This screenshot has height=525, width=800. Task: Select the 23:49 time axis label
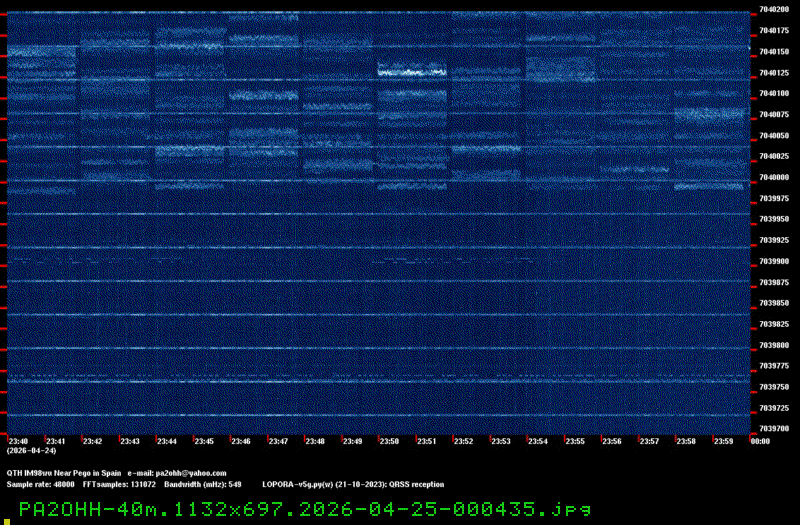pyautogui.click(x=352, y=441)
